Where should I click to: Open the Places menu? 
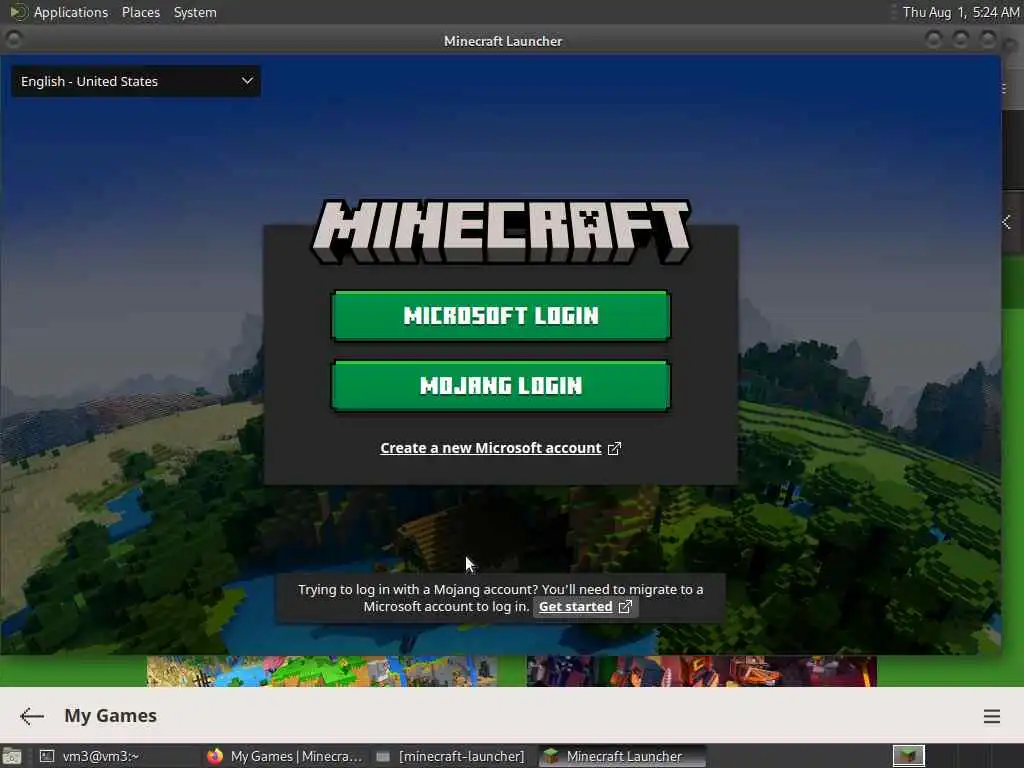140,12
